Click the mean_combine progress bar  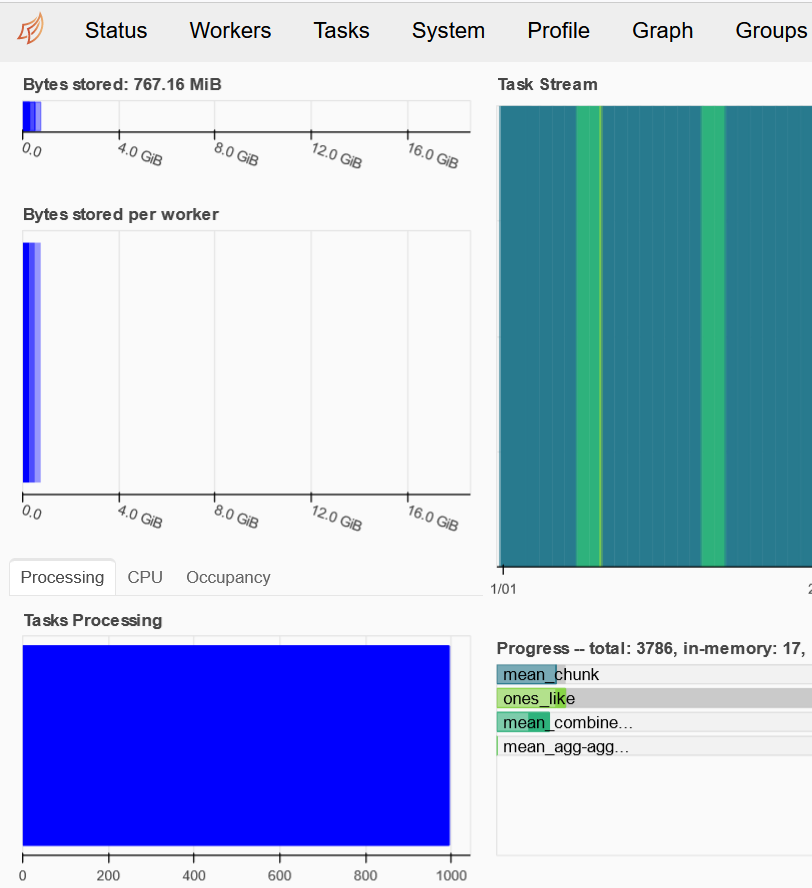tap(654, 723)
